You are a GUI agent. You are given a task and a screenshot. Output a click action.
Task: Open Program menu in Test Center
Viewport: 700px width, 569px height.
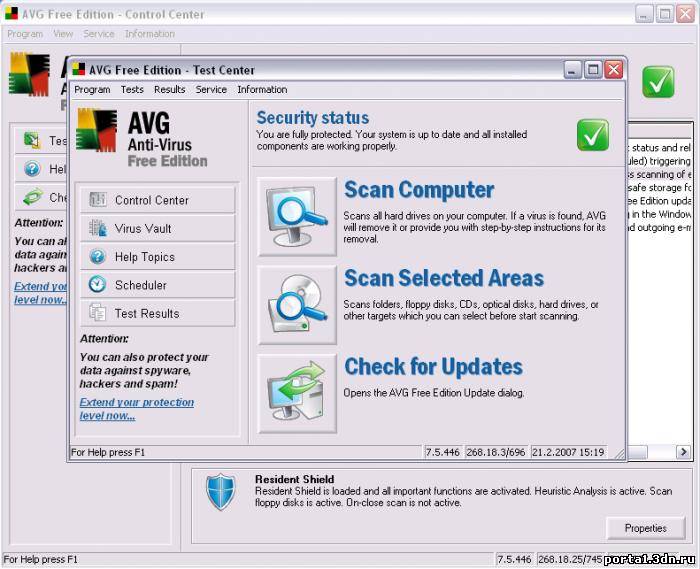tap(92, 89)
